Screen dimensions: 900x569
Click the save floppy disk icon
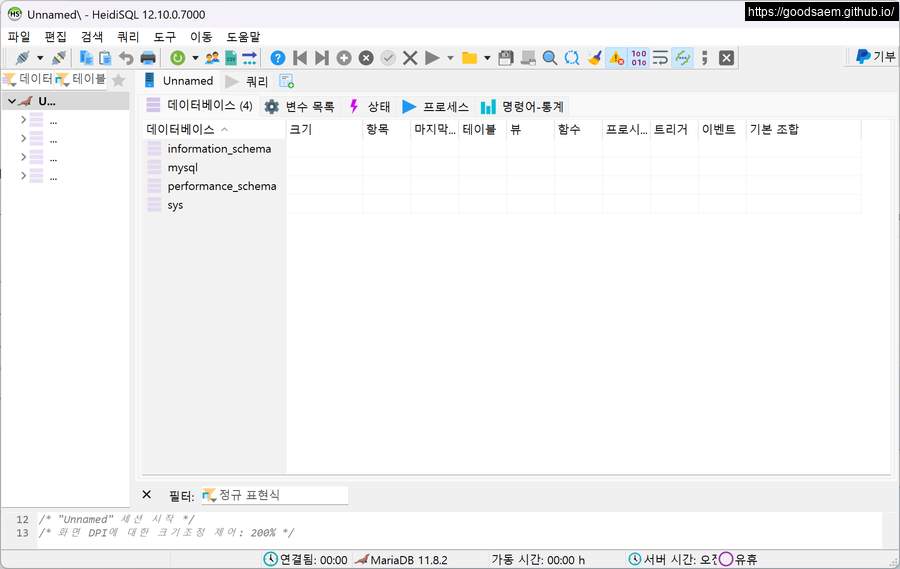pyautogui.click(x=506, y=58)
